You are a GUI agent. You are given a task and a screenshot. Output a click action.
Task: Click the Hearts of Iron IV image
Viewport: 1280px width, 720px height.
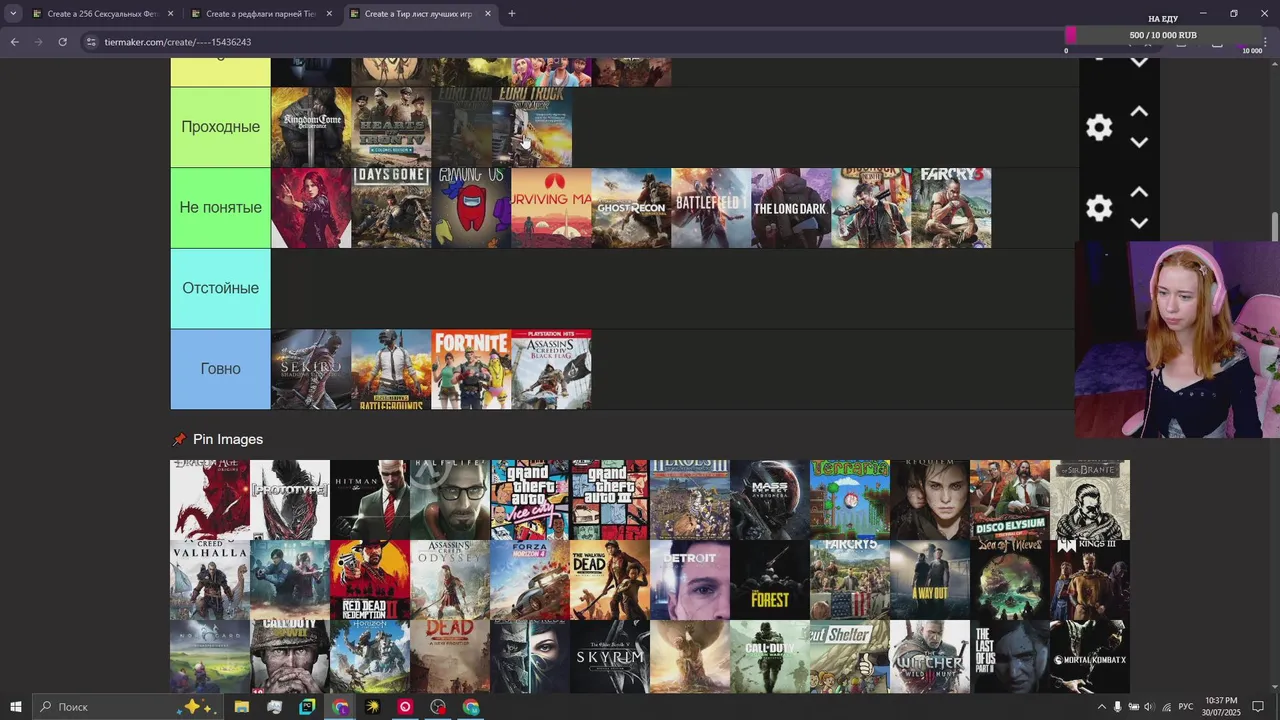pyautogui.click(x=391, y=127)
